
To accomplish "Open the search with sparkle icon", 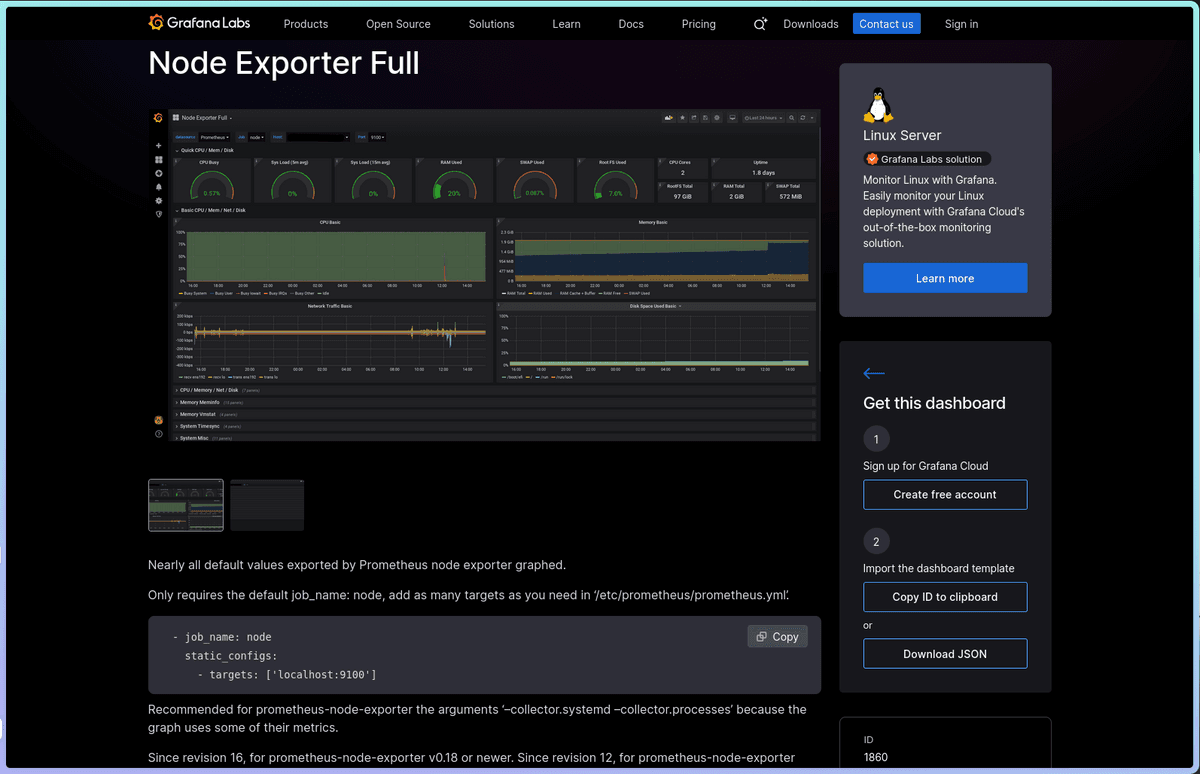I will point(760,24).
